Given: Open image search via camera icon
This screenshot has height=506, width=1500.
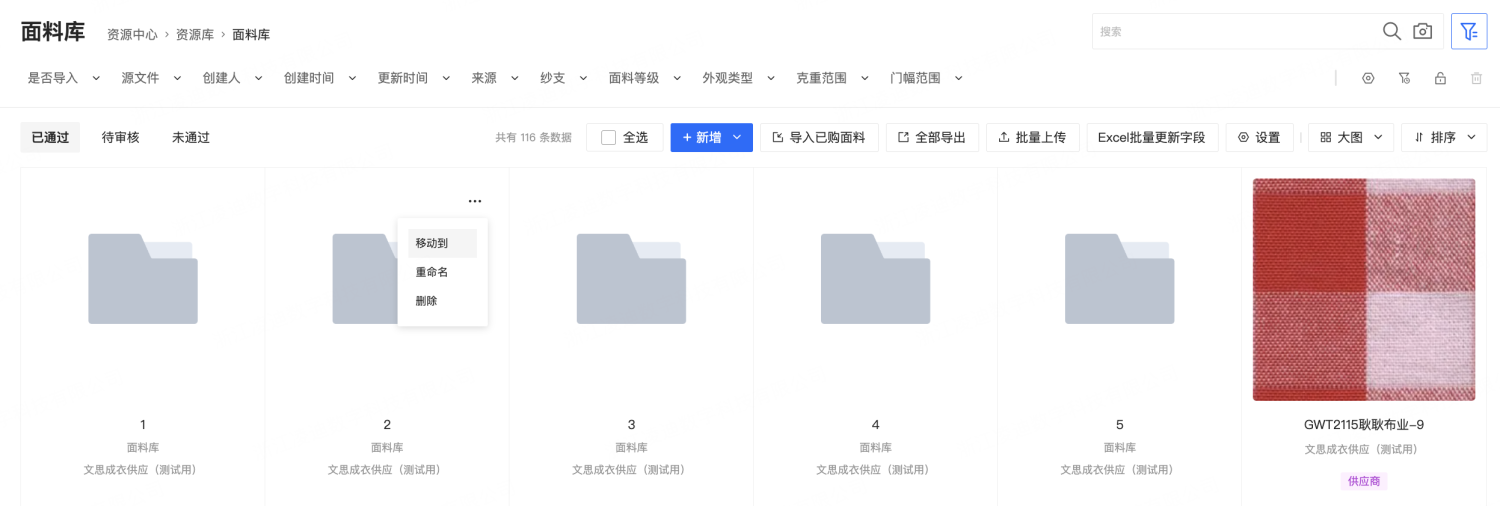Looking at the screenshot, I should [1422, 31].
